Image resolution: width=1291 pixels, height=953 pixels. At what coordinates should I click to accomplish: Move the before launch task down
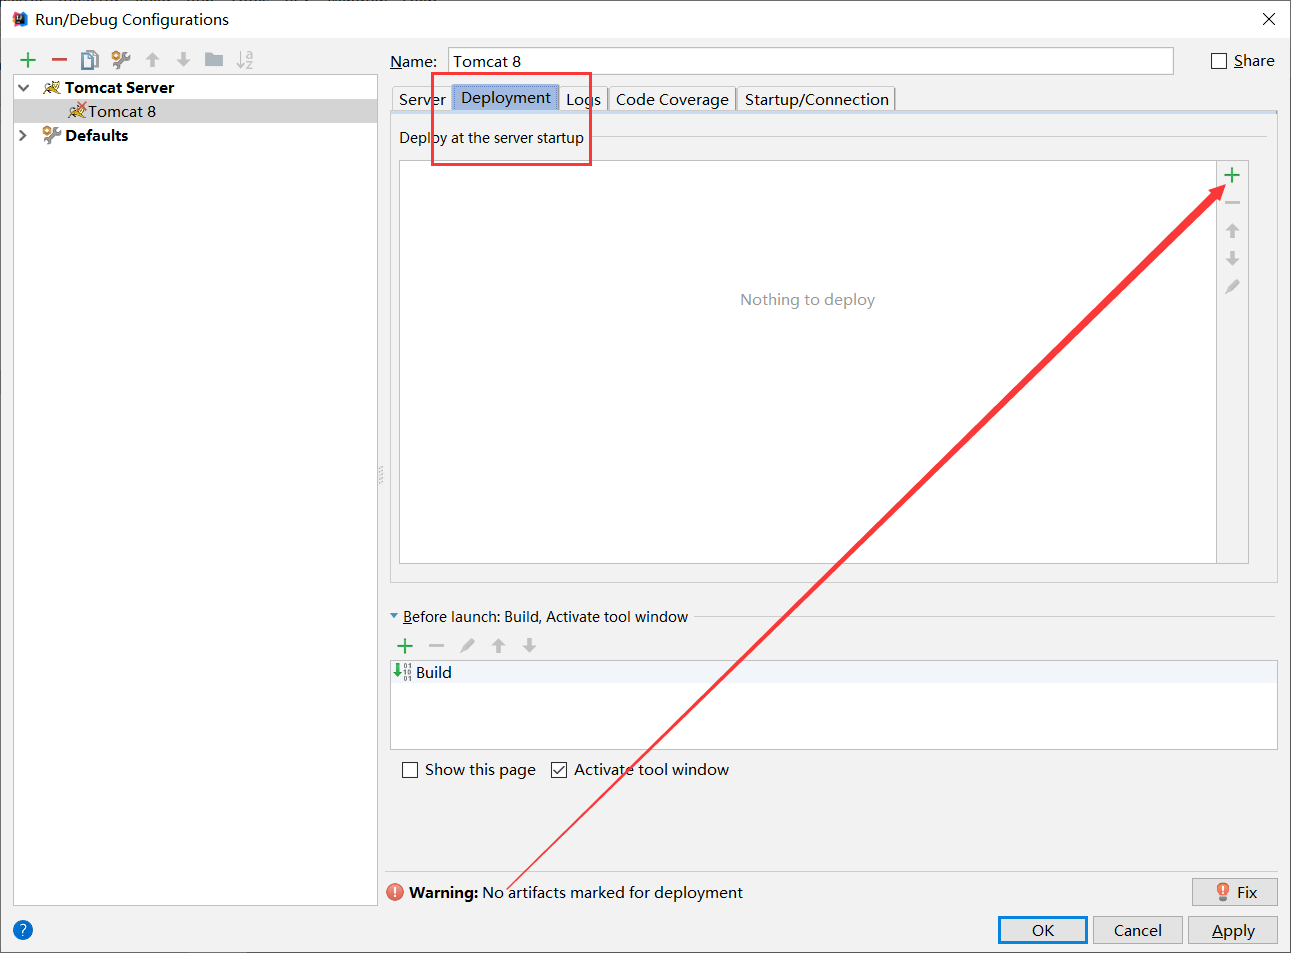(x=529, y=646)
